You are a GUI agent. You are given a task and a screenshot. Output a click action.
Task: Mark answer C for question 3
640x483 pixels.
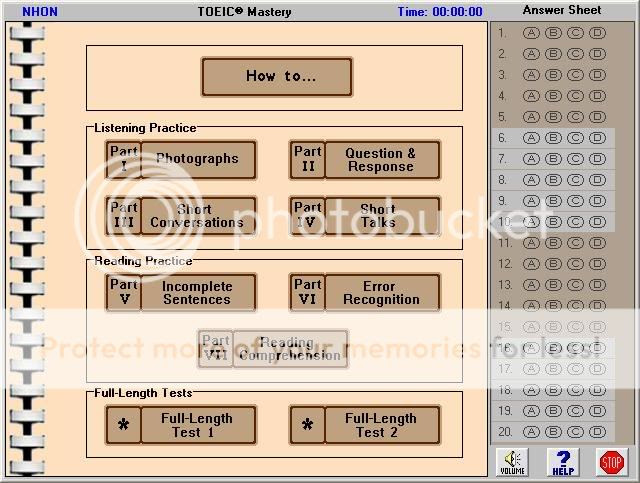point(575,75)
